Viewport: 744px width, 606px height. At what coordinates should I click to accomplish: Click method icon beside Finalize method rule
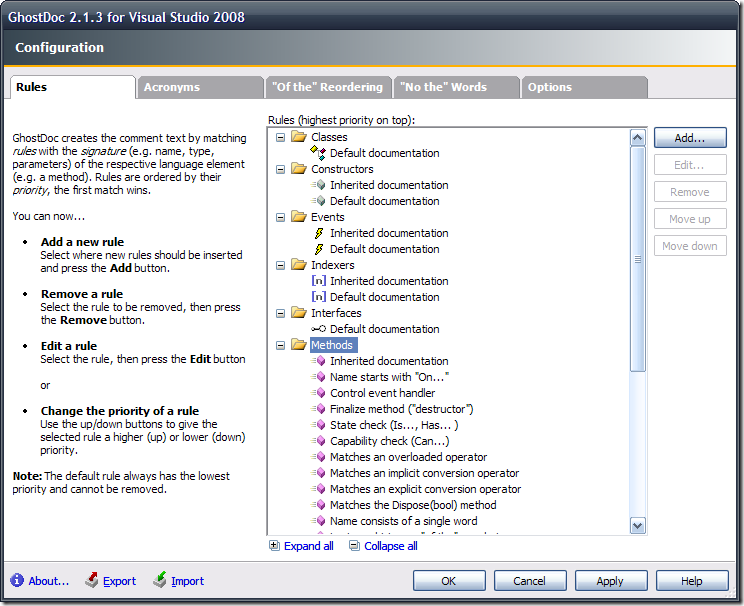click(x=318, y=409)
